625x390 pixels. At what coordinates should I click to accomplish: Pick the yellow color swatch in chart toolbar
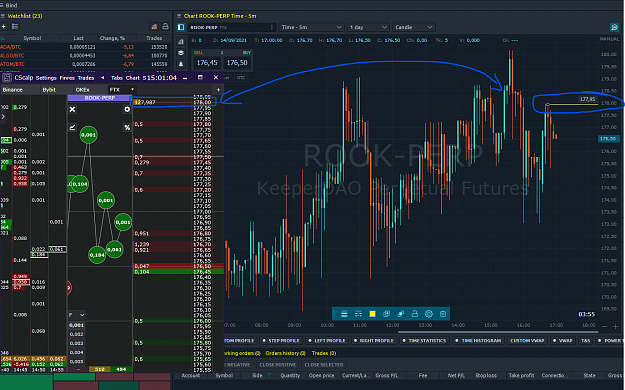click(x=372, y=314)
